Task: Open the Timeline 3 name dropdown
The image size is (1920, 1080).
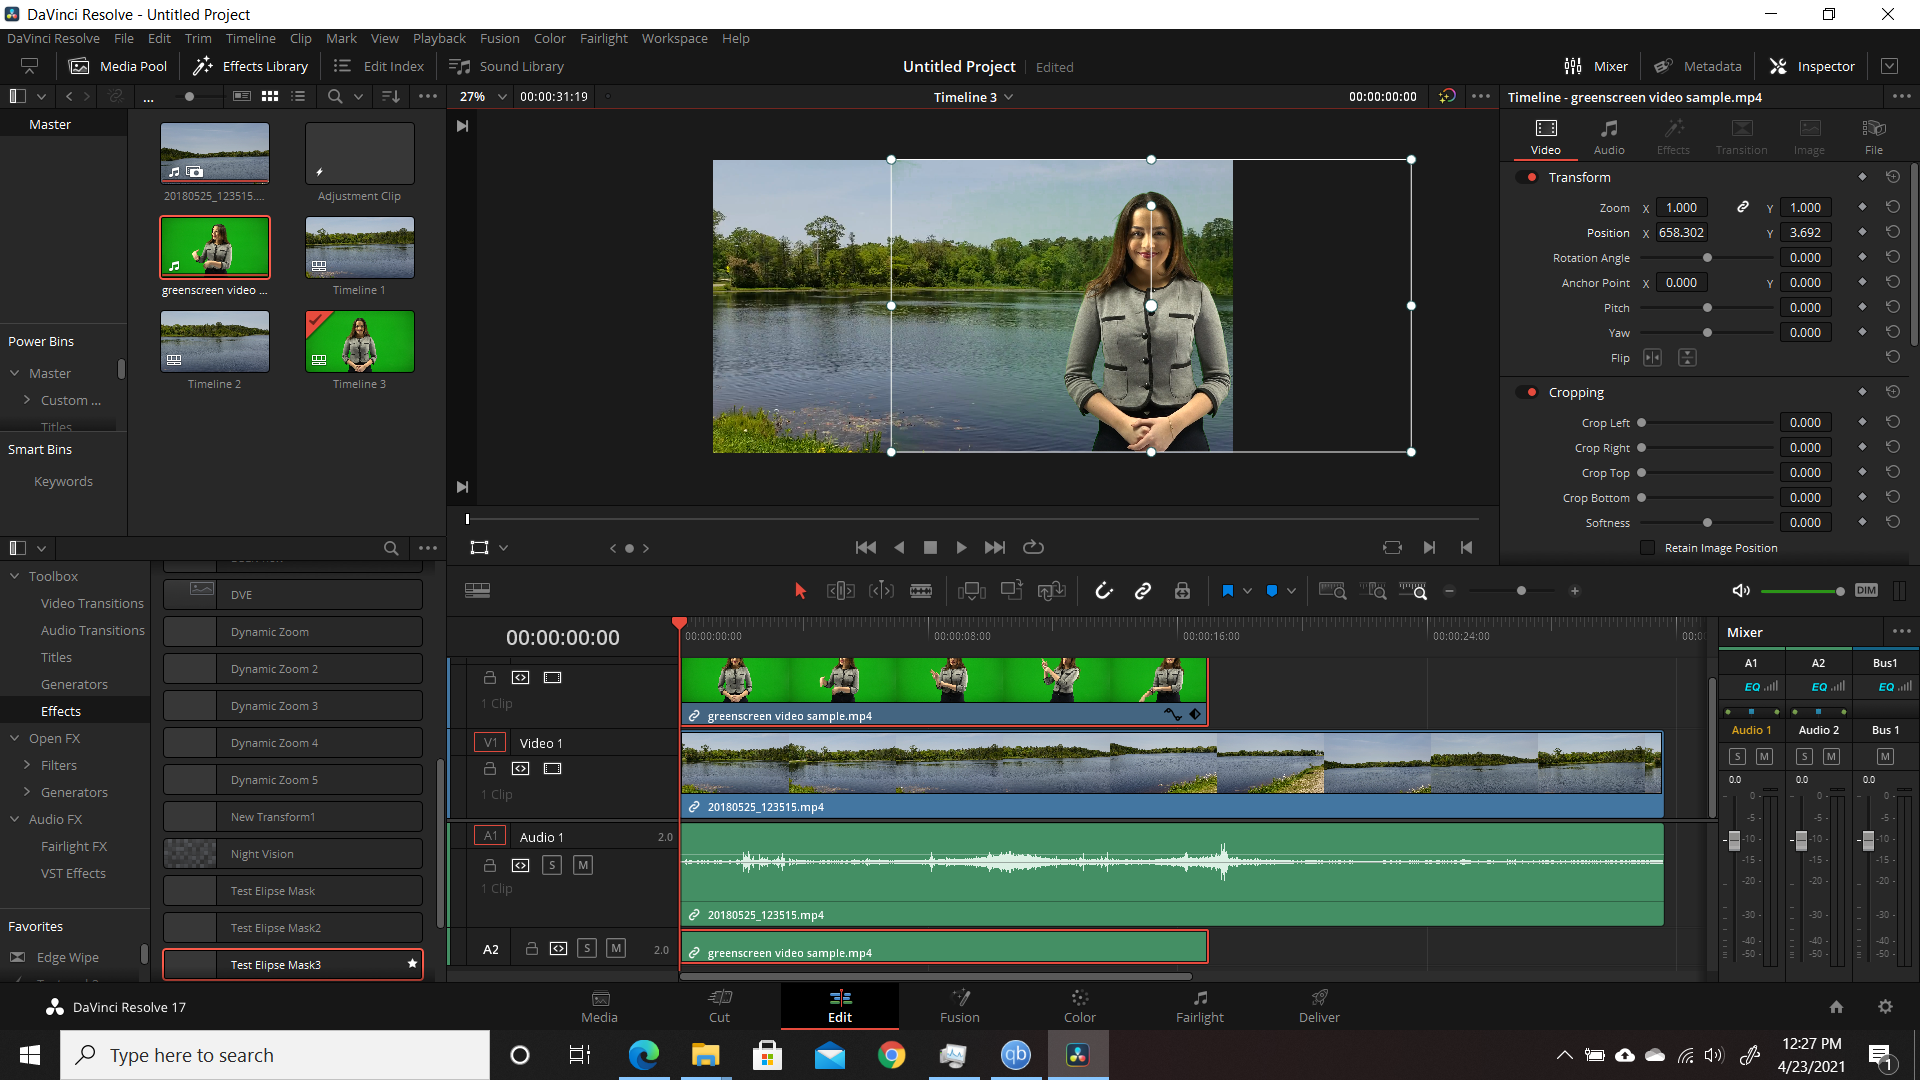Action: click(1009, 97)
